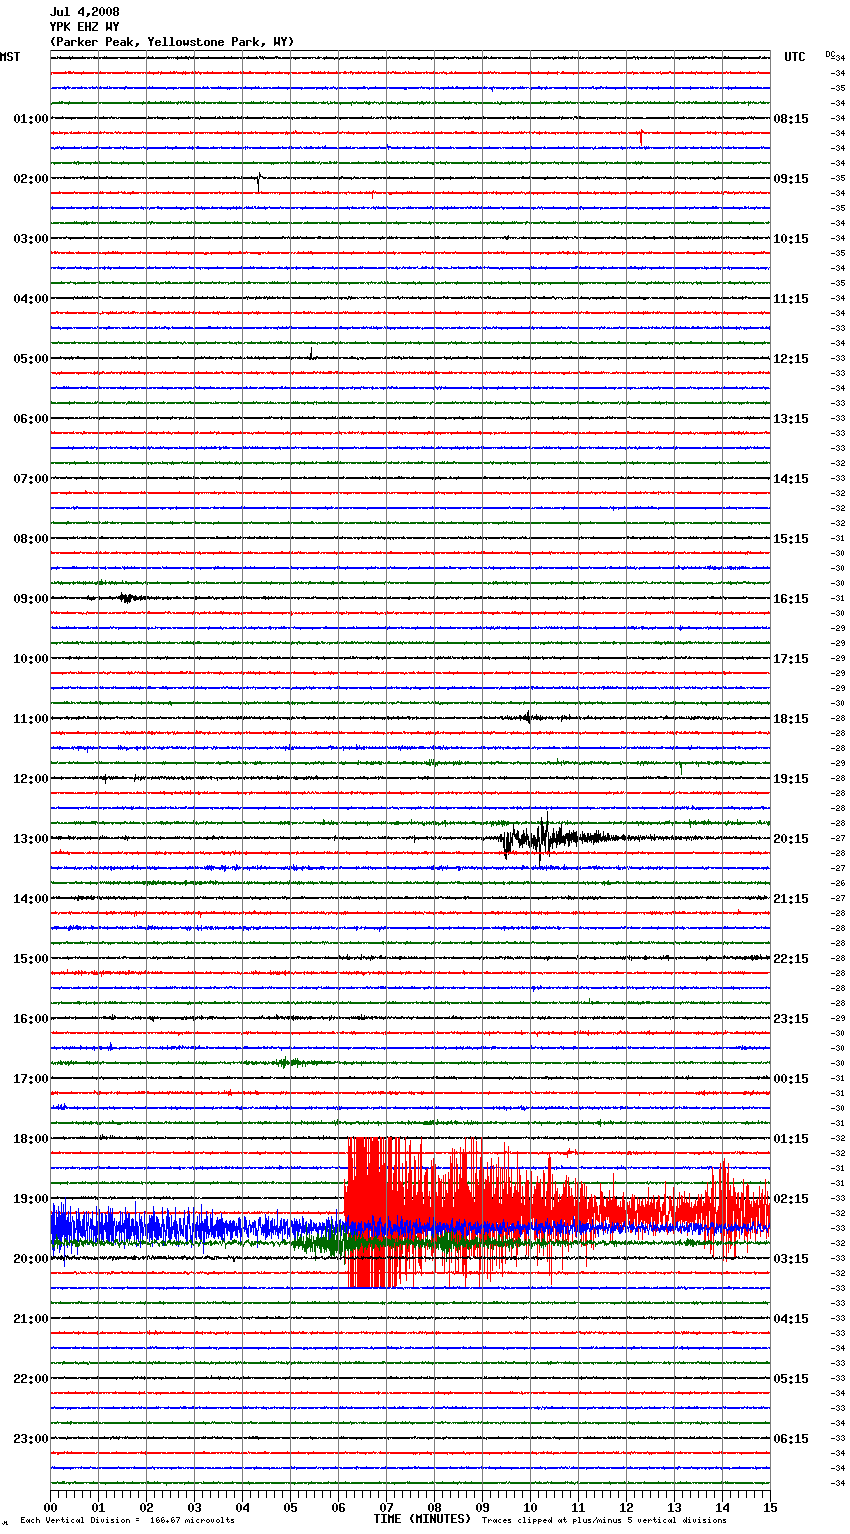The image size is (850, 1534).
Task: Click the black spike on the 02:00 trace
Action: 259,181
